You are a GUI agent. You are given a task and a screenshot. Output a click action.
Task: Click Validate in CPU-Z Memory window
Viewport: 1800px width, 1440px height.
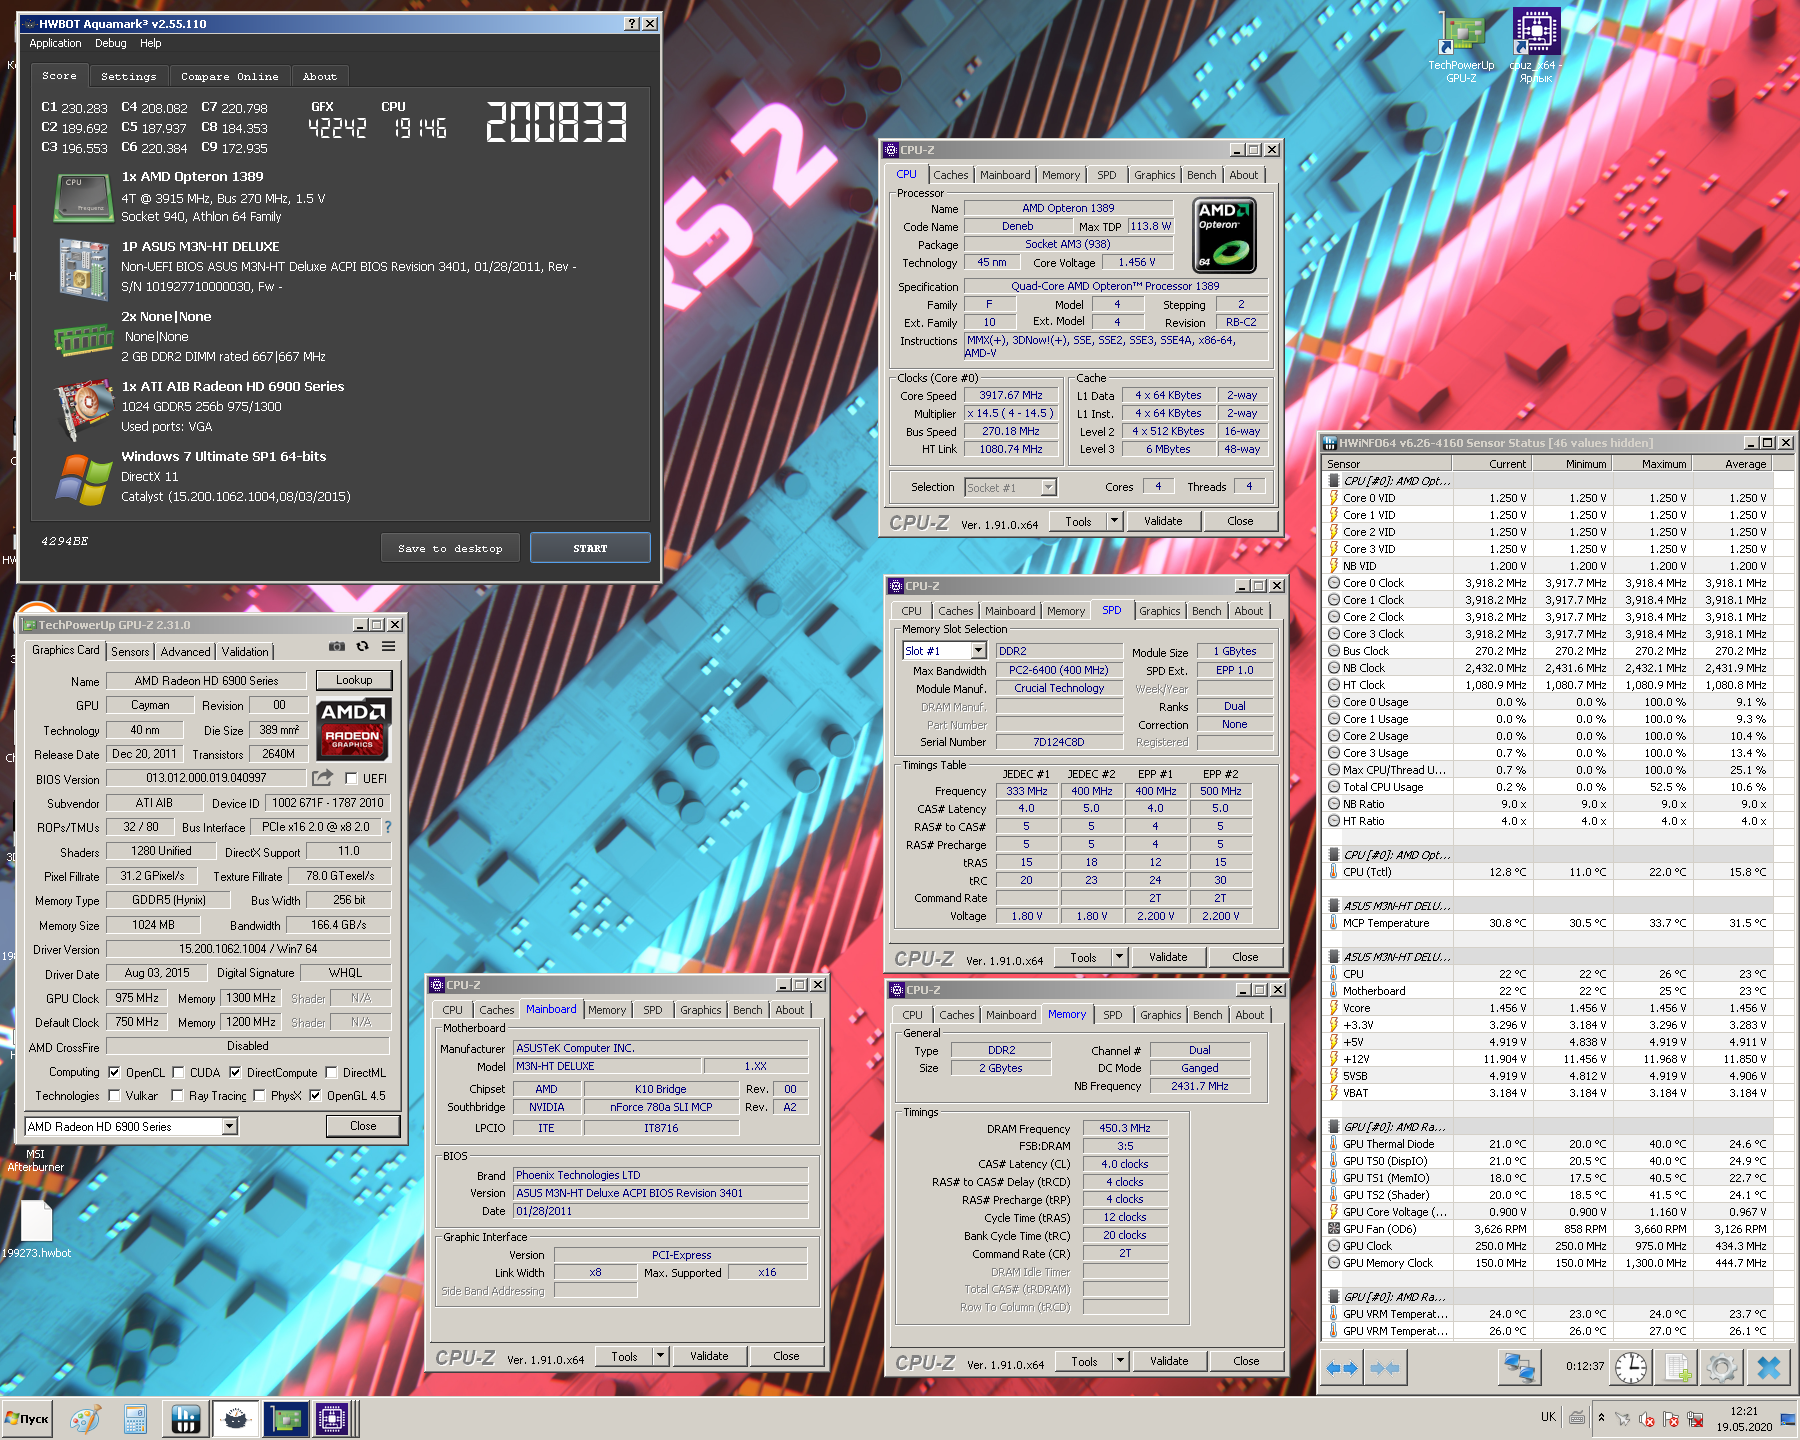tap(1169, 1361)
